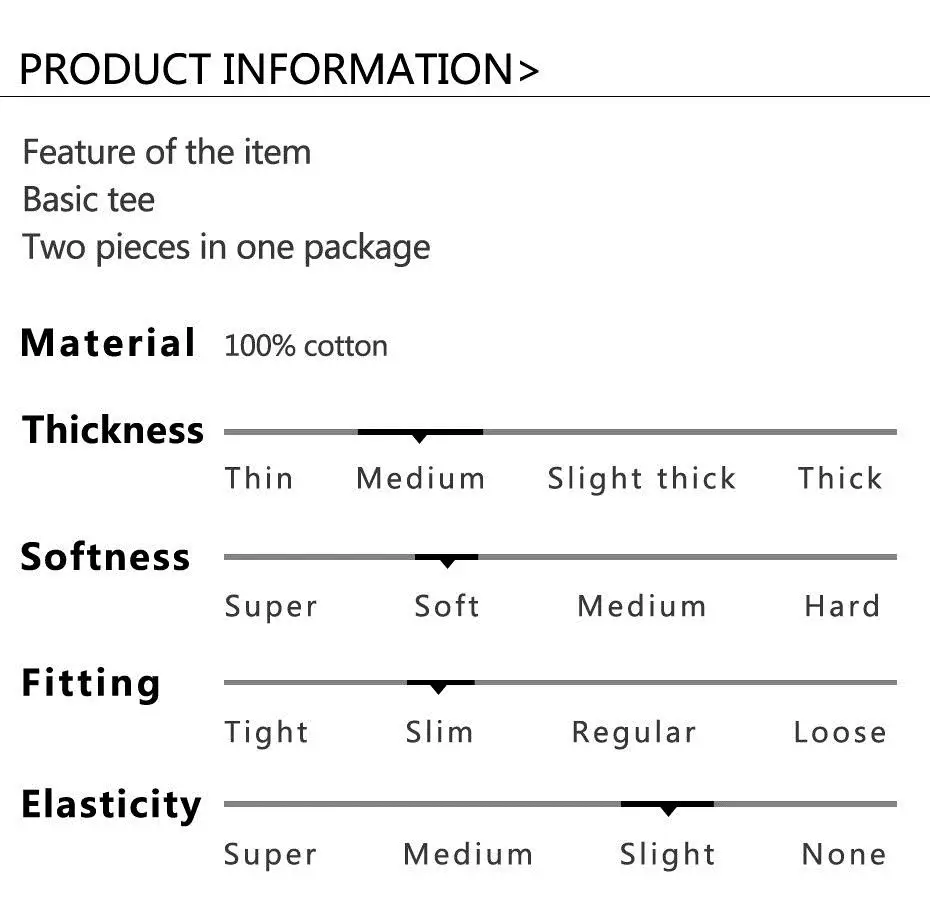Click the PRODUCT INFORMATION heading arrow
Image resolution: width=930 pixels, height=900 pixels.
pos(528,71)
